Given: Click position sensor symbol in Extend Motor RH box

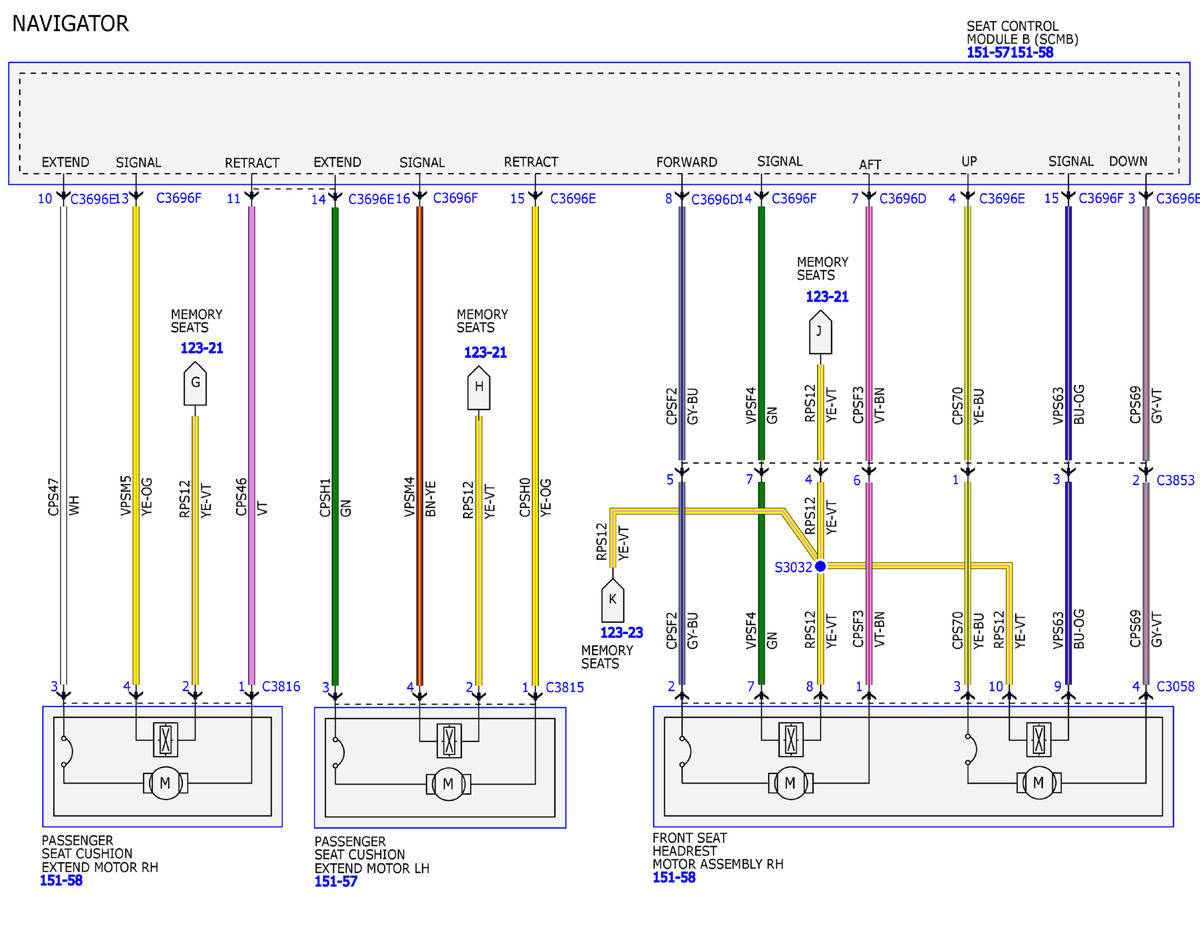Looking at the screenshot, I should [x=164, y=741].
